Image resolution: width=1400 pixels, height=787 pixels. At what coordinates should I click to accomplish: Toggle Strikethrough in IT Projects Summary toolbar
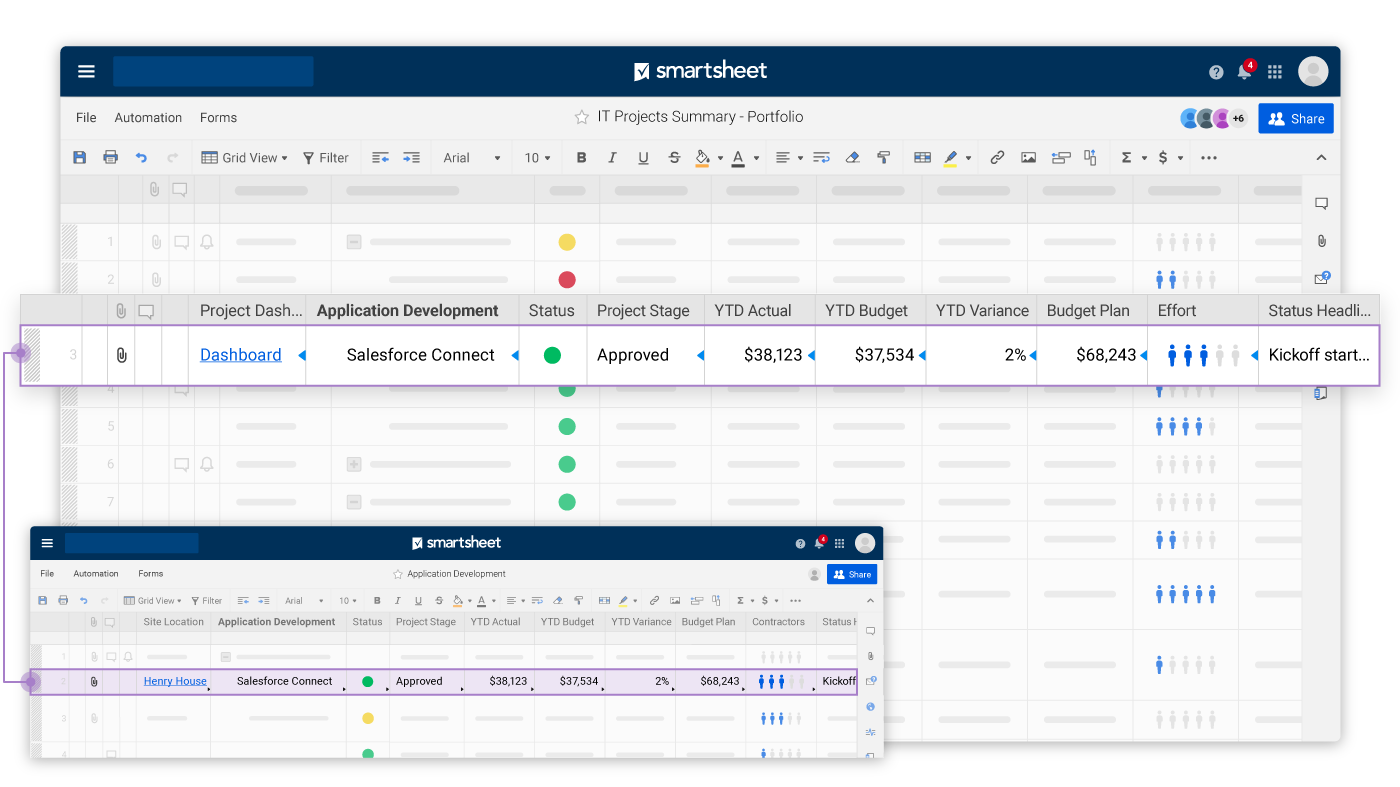pos(674,157)
